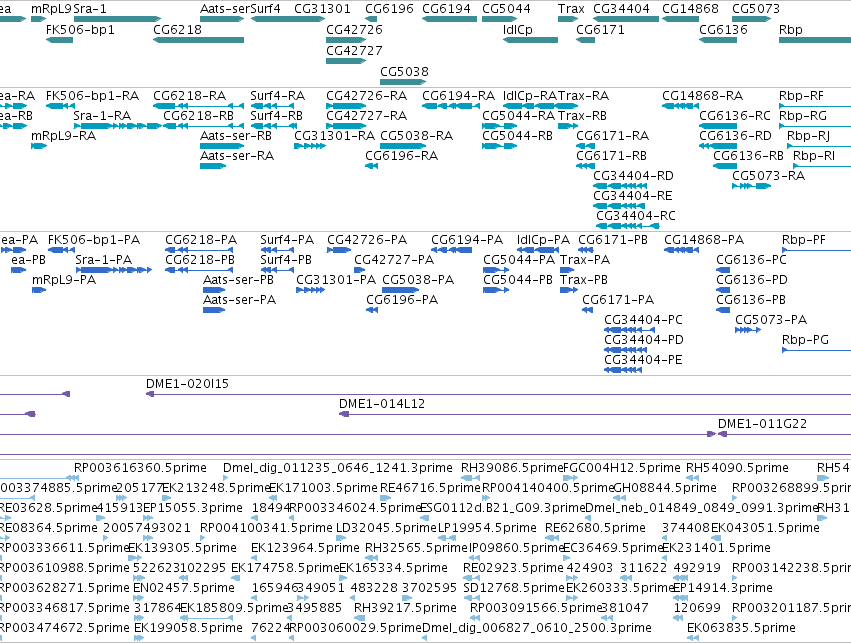Click EST EK171003.5prime

point(323,488)
